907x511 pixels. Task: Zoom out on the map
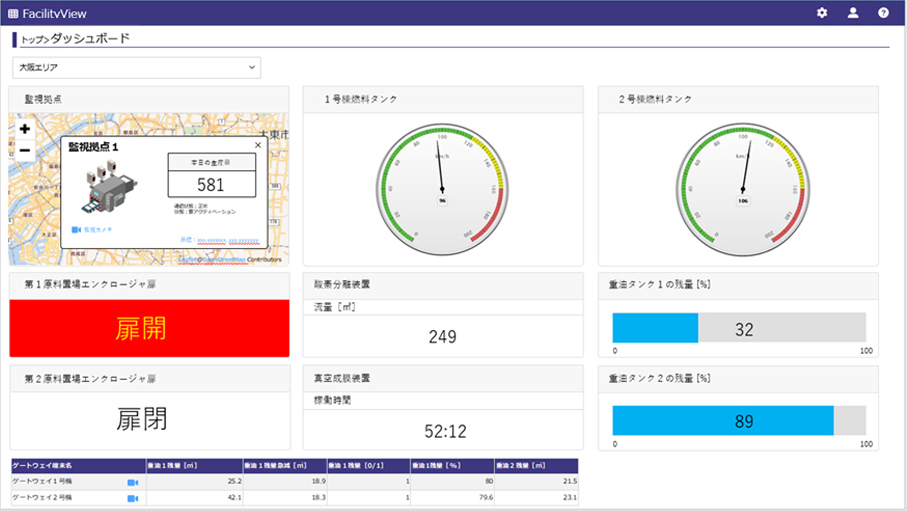(x=24, y=150)
